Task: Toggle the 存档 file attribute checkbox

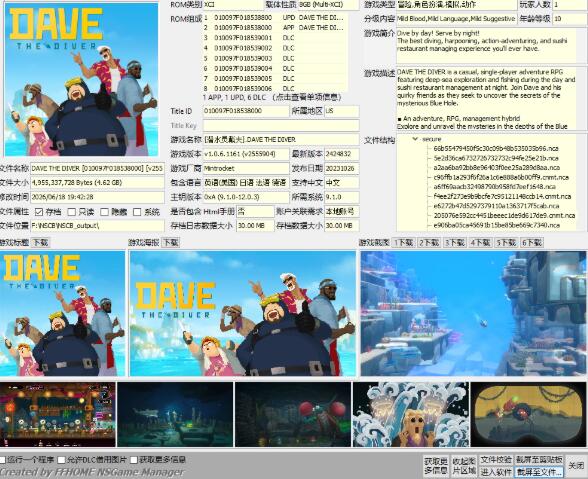Action: (39, 212)
